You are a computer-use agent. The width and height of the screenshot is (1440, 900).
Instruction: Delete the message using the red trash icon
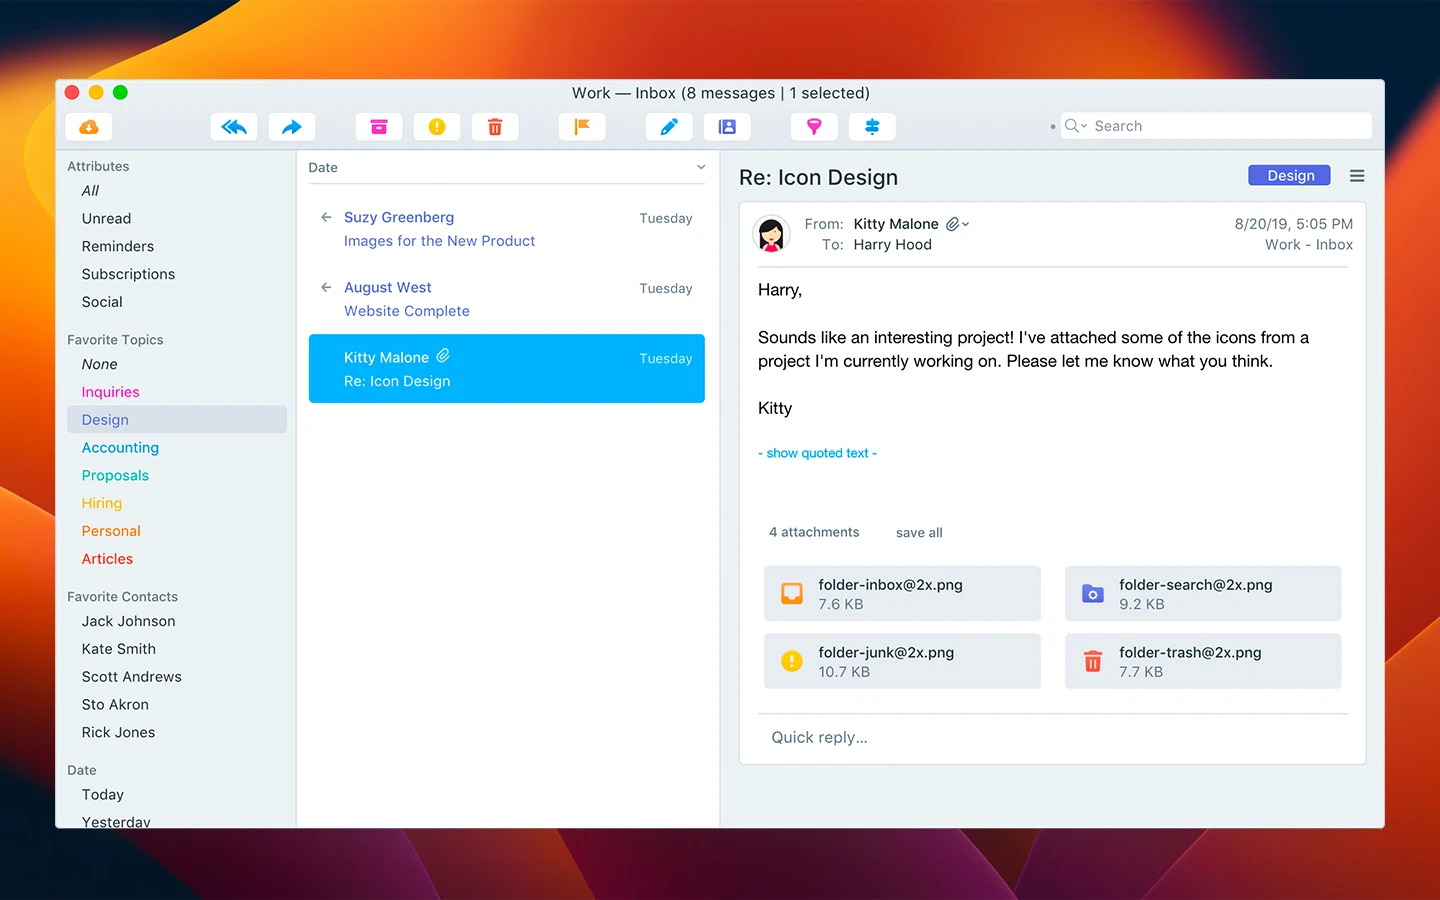[495, 127]
